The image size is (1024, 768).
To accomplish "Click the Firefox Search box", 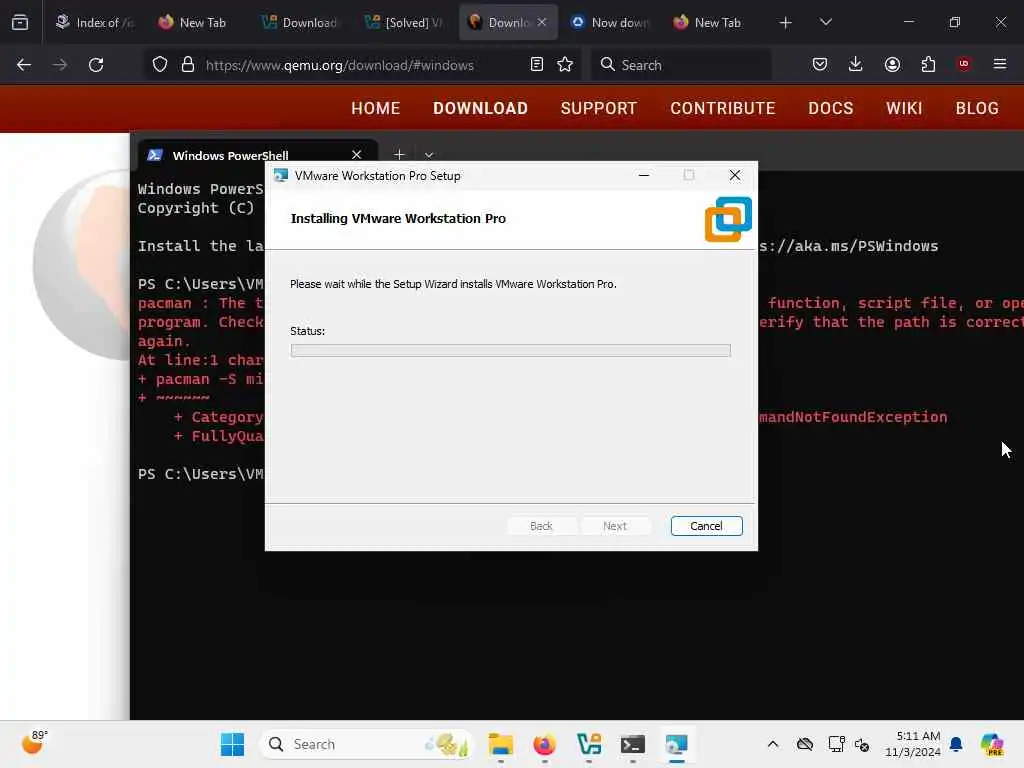I will click(x=681, y=65).
